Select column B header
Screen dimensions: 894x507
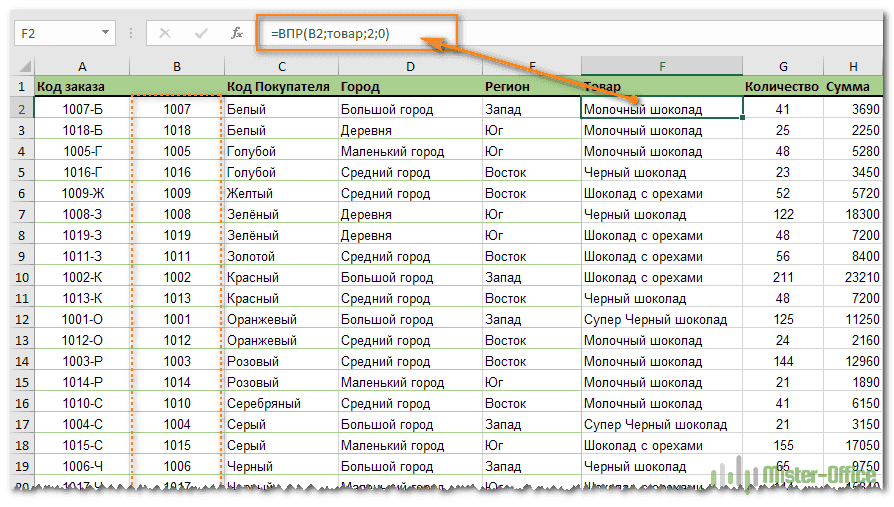click(x=176, y=66)
